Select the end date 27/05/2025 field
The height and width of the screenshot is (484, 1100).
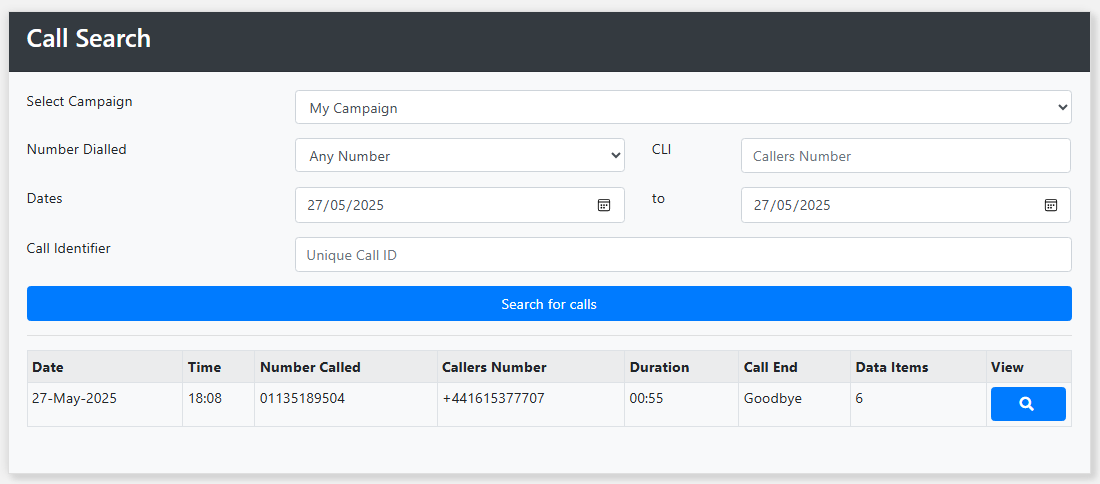(906, 205)
